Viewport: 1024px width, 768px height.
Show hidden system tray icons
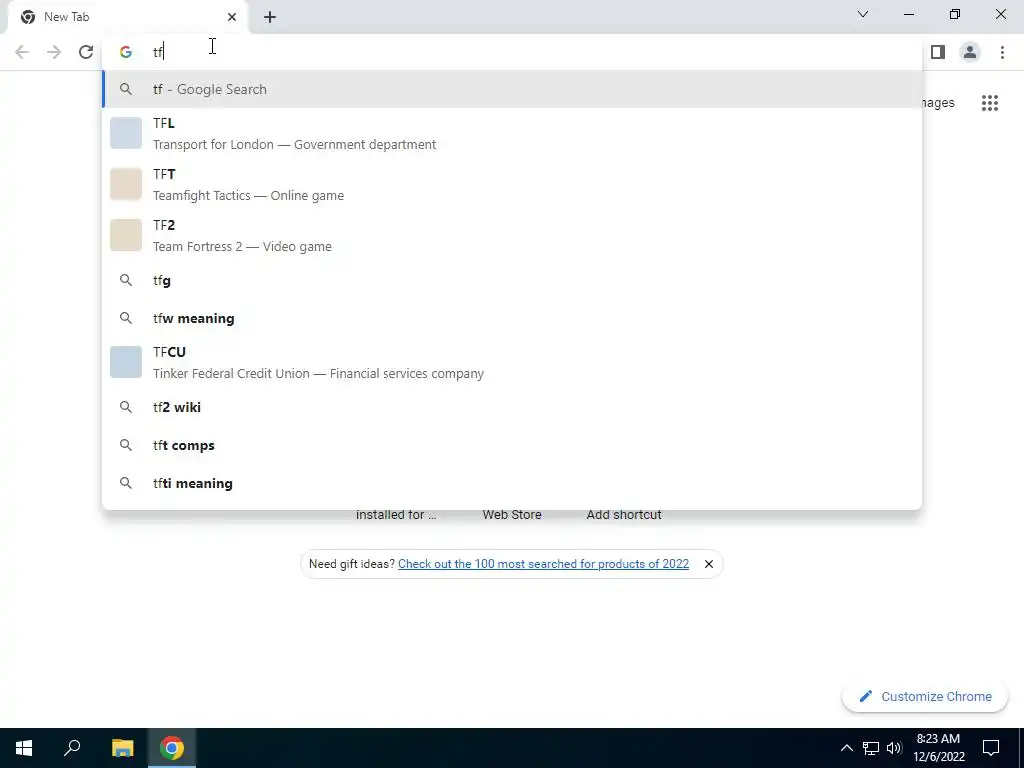(846, 748)
